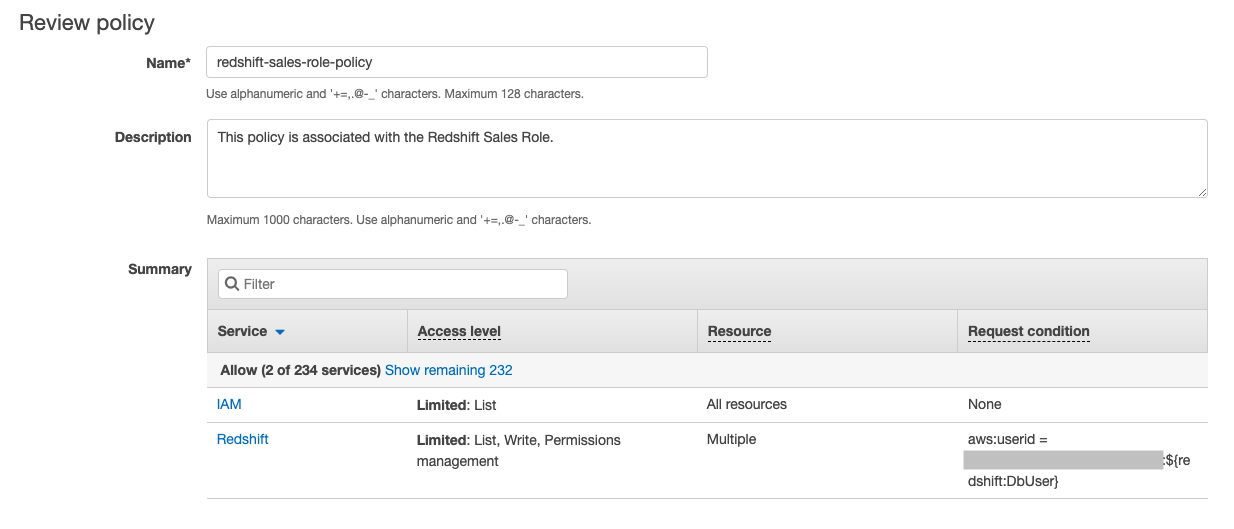Open the IAM service link
The width and height of the screenshot is (1234, 529).
229,405
